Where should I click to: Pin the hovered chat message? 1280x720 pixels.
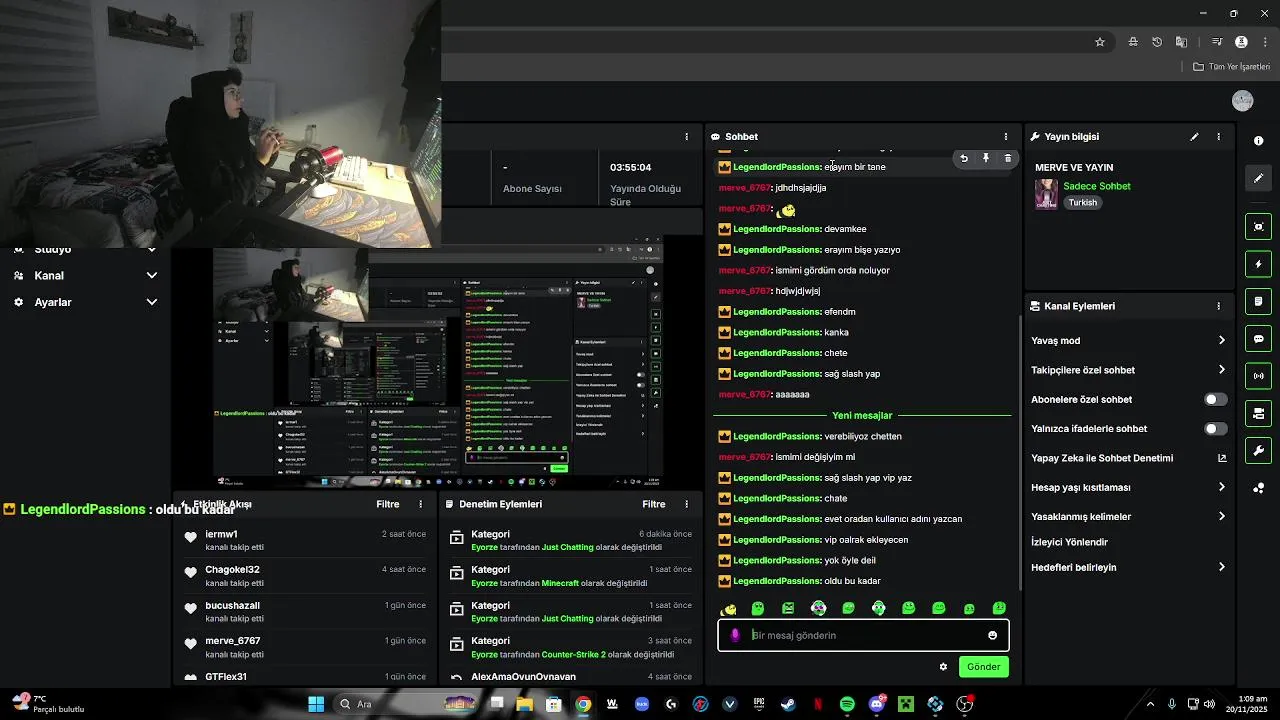[986, 158]
